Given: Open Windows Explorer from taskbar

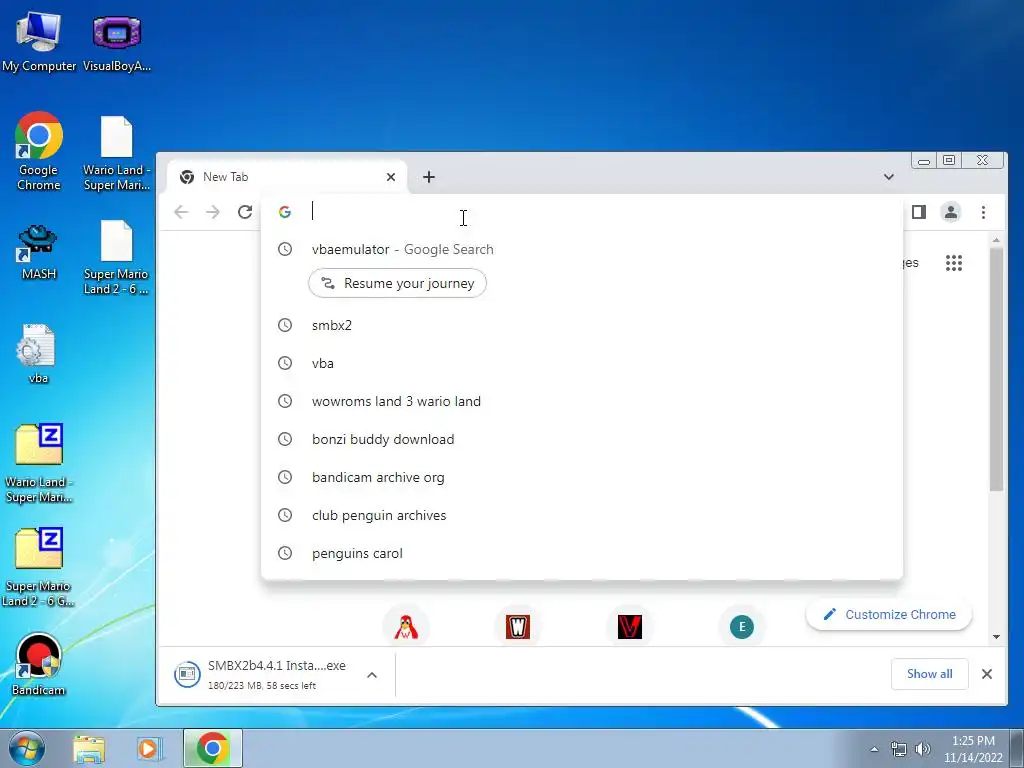Looking at the screenshot, I should 89,748.
